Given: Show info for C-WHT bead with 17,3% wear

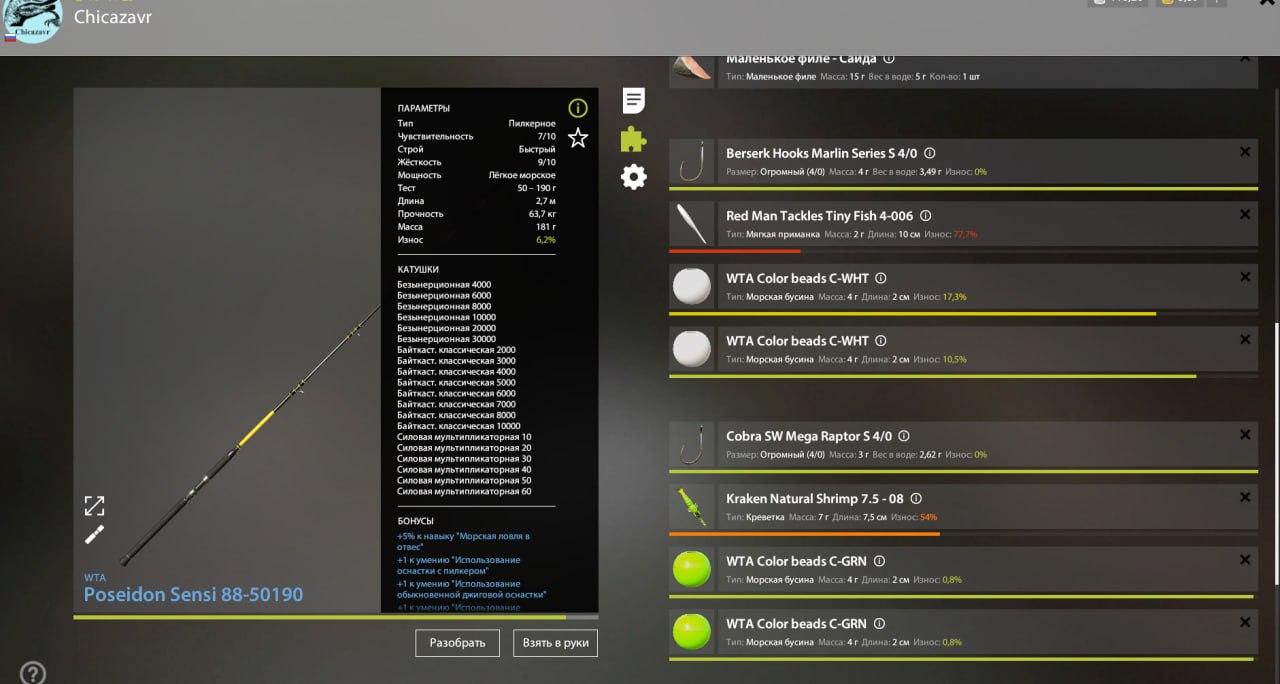Looking at the screenshot, I should [881, 278].
